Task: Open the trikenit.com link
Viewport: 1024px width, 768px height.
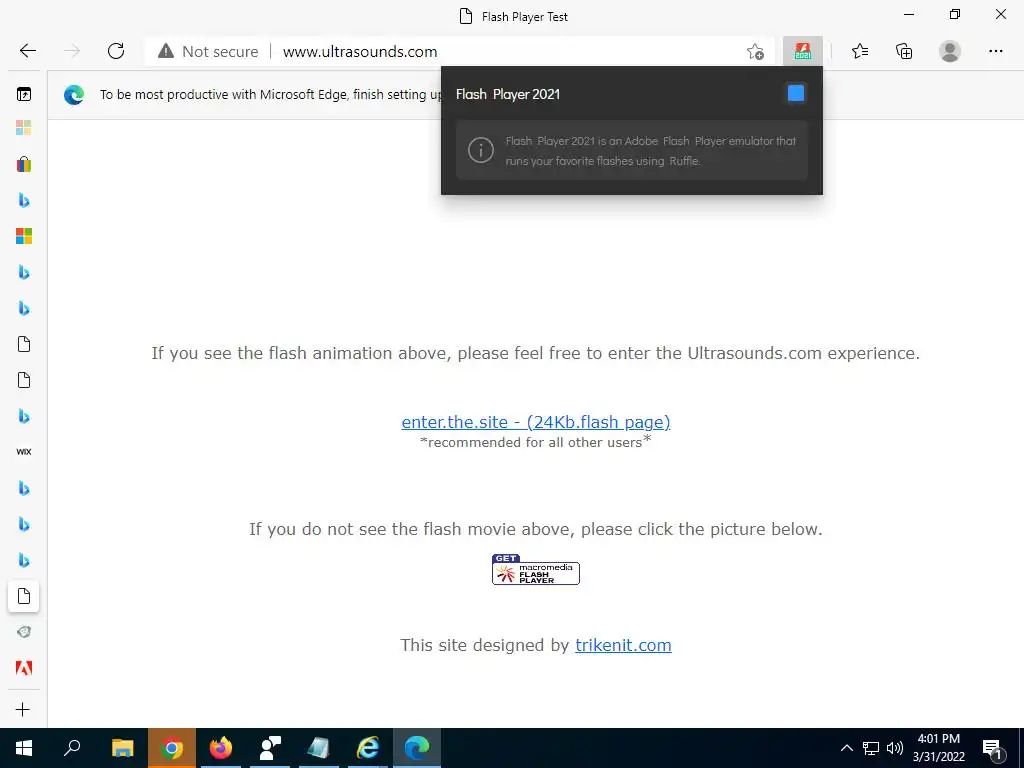Action: click(623, 645)
